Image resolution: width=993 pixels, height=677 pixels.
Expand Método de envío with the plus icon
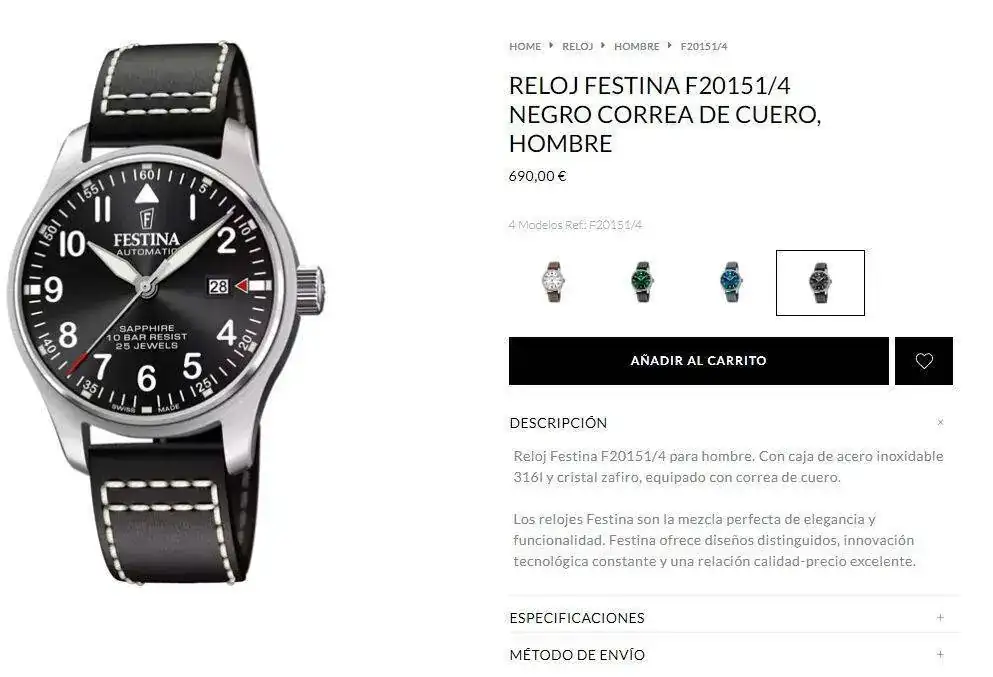[940, 654]
